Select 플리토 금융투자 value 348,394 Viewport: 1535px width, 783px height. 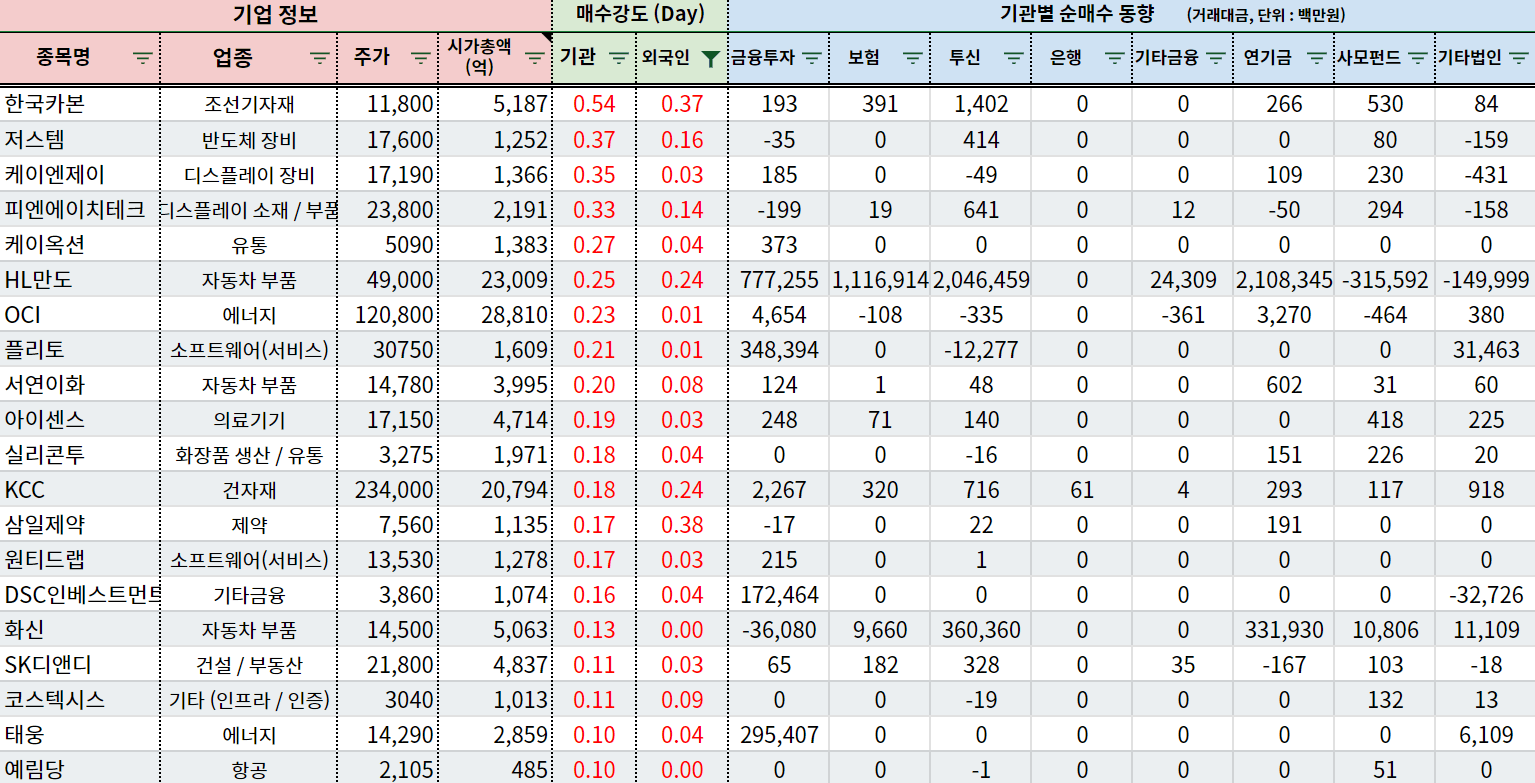pos(779,349)
